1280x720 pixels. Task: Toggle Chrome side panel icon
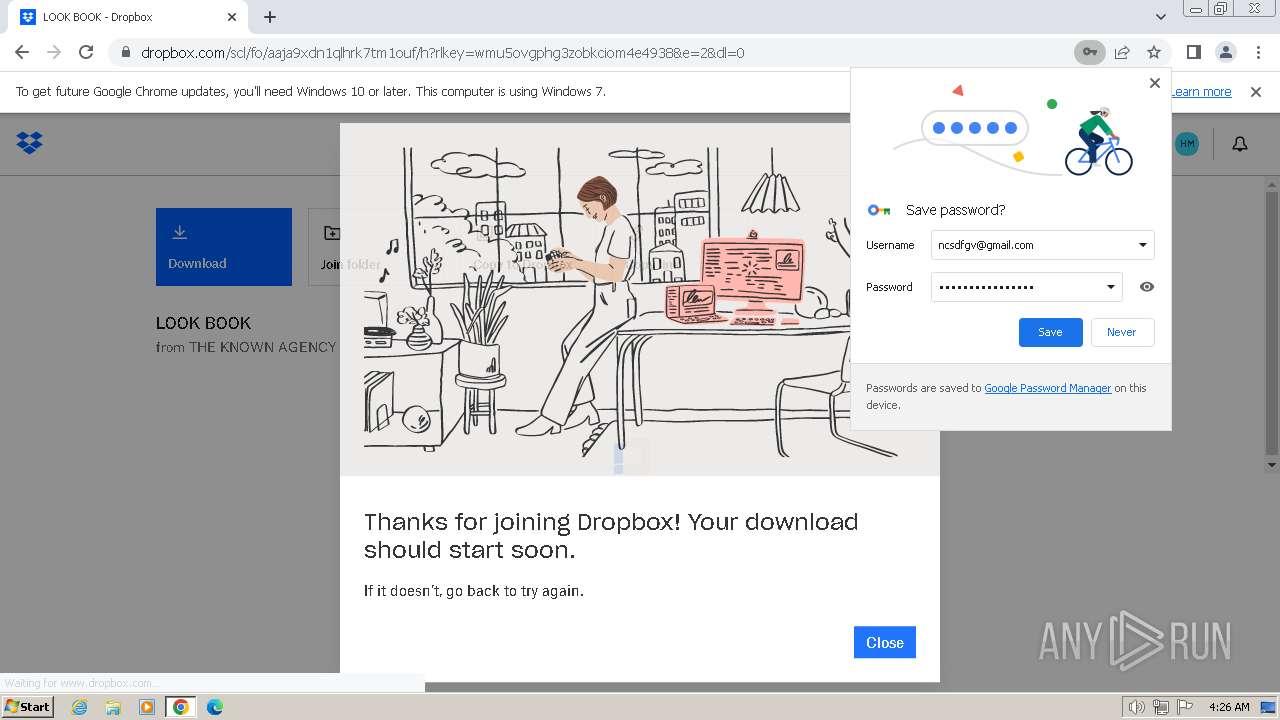(1193, 52)
